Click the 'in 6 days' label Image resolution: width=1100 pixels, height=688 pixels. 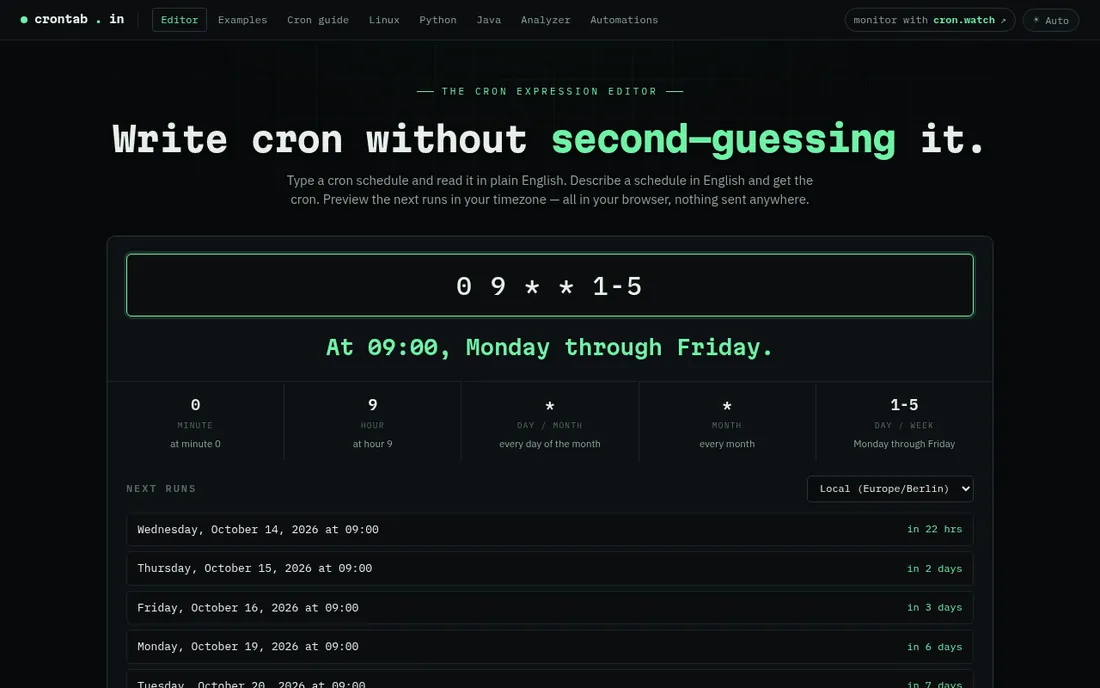[934, 647]
